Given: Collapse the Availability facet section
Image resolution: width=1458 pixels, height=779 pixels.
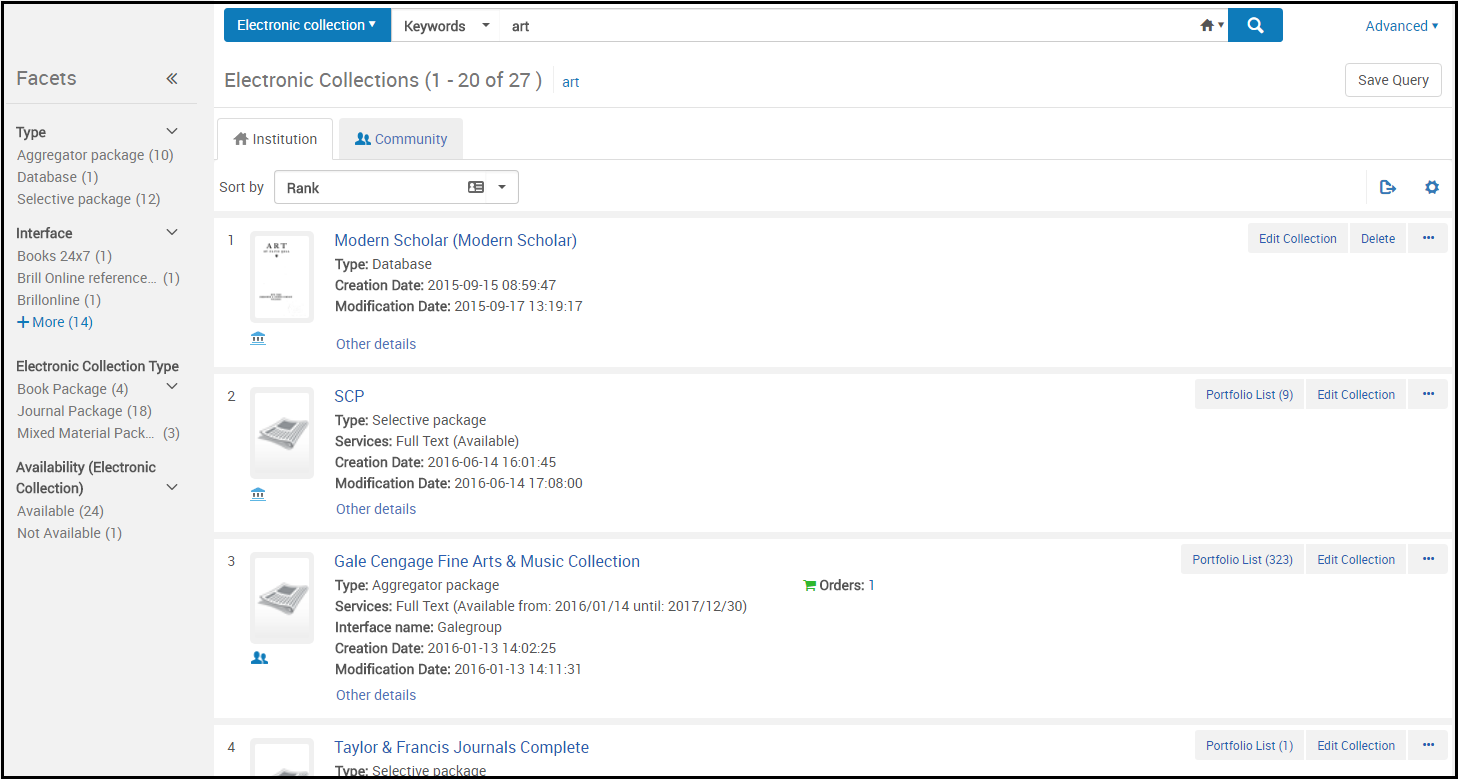Looking at the screenshot, I should tap(172, 488).
